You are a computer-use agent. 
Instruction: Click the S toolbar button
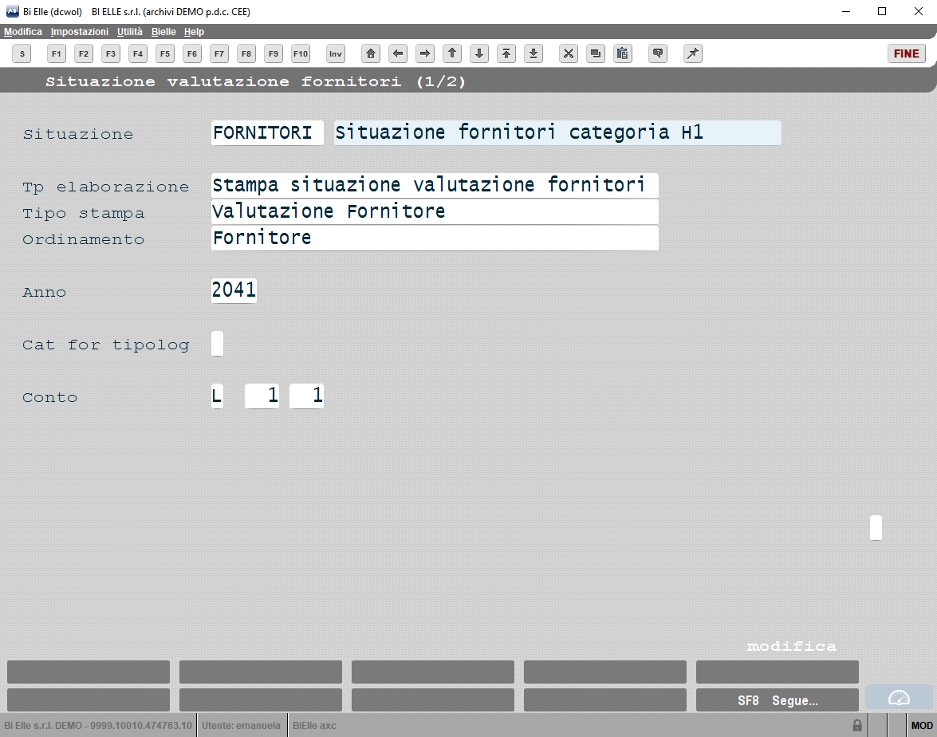pyautogui.click(x=22, y=54)
